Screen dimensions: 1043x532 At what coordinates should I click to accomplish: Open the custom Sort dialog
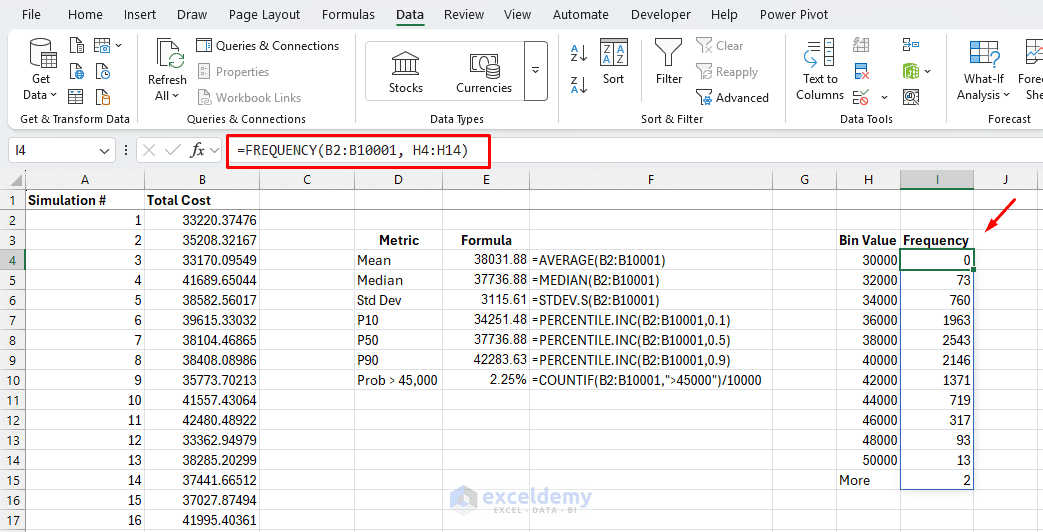pyautogui.click(x=613, y=61)
